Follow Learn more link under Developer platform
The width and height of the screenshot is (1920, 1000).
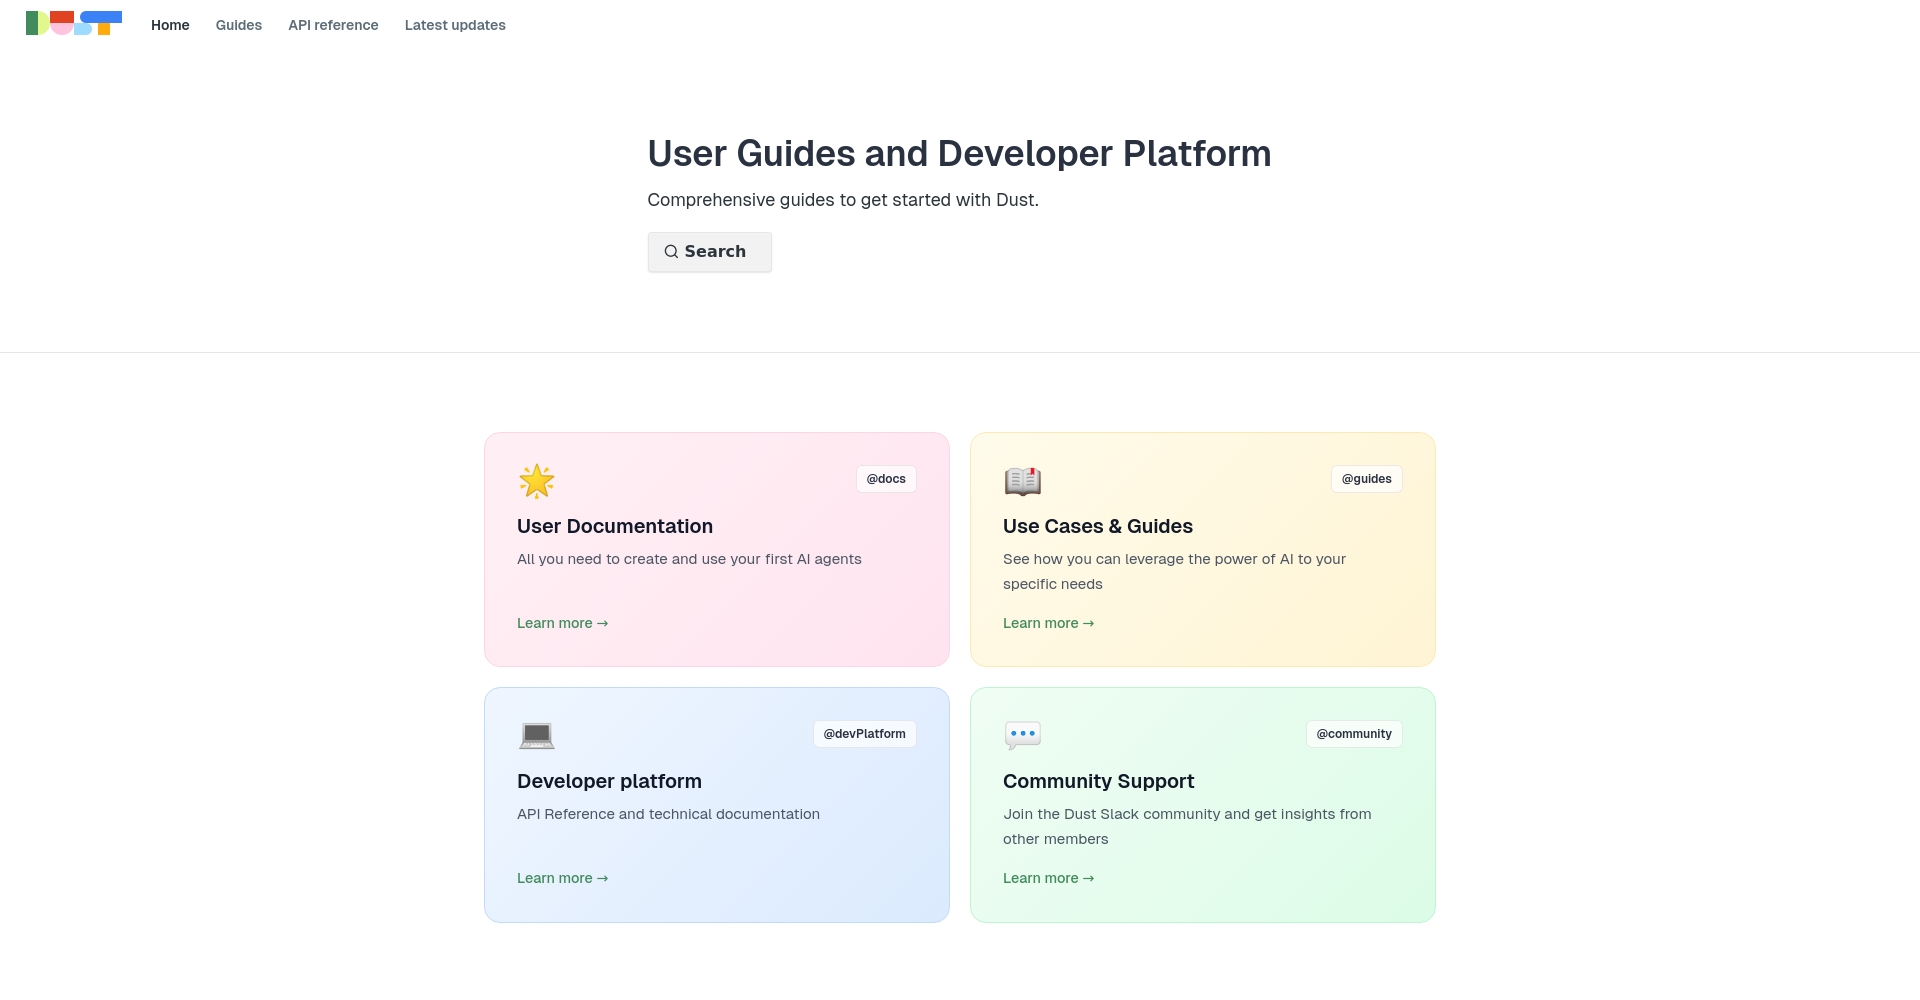coord(562,878)
